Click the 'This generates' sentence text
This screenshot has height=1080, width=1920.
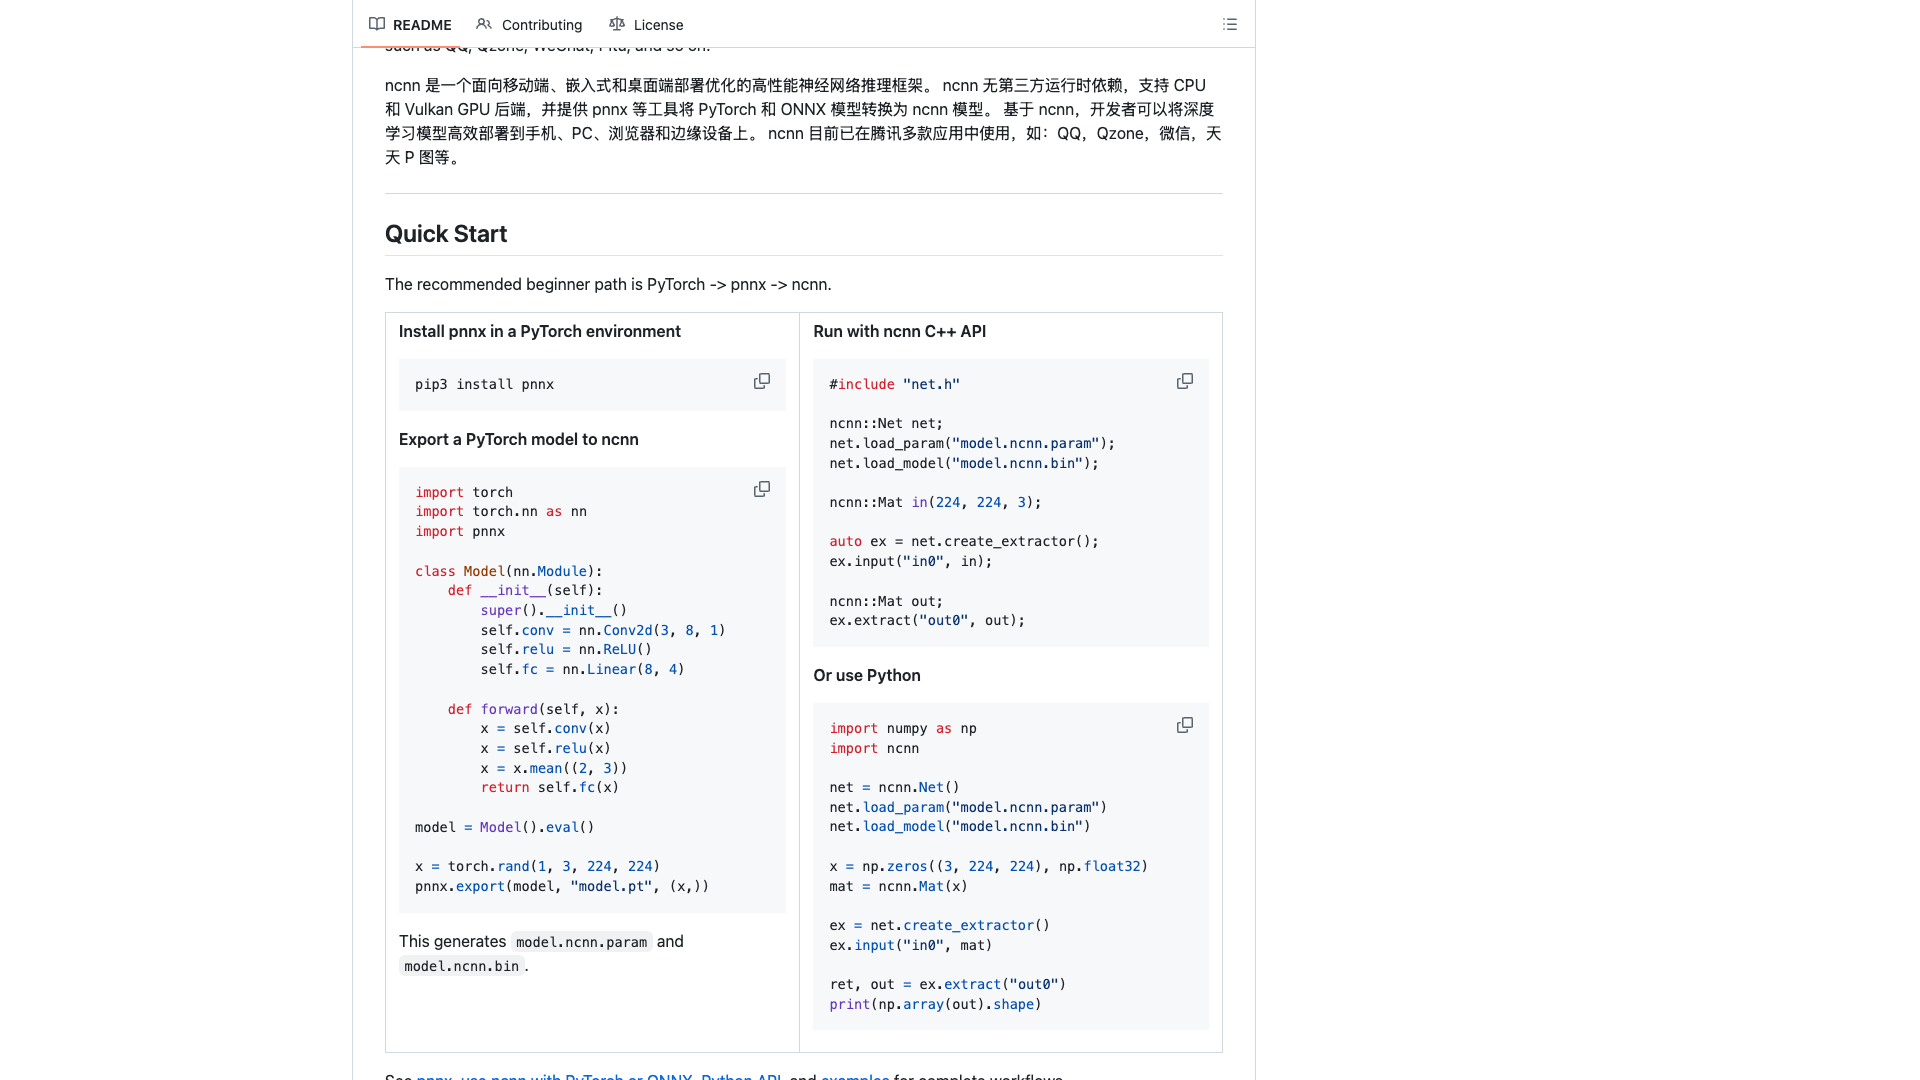(452, 941)
